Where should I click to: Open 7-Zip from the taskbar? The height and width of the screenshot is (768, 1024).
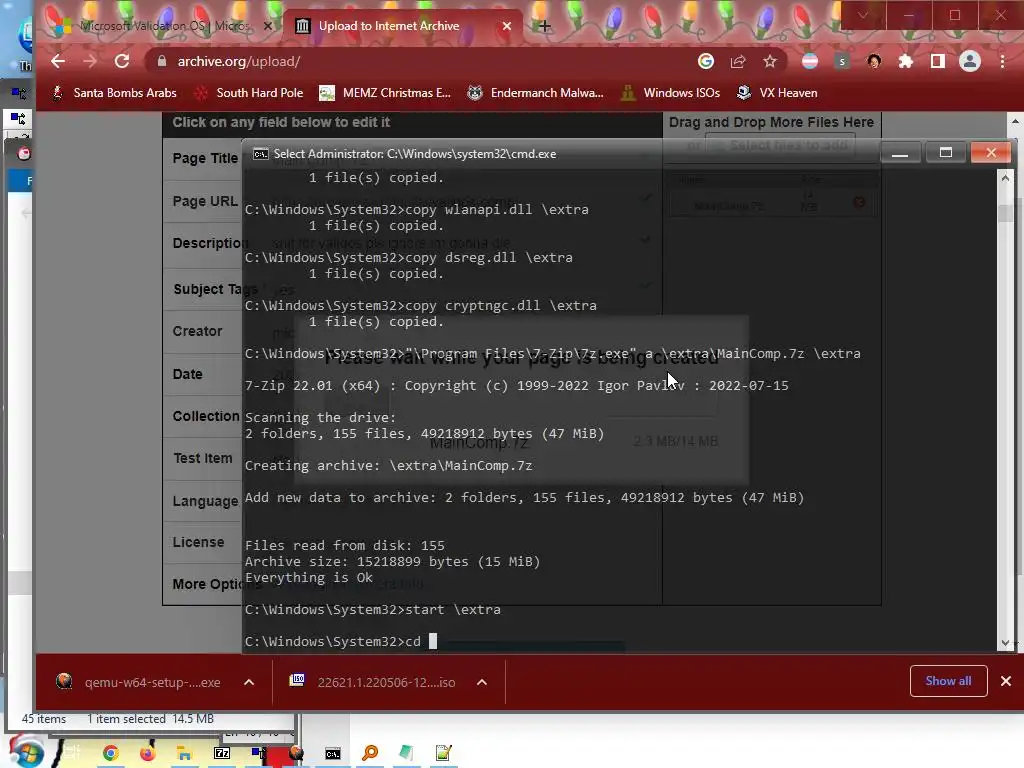click(x=222, y=753)
